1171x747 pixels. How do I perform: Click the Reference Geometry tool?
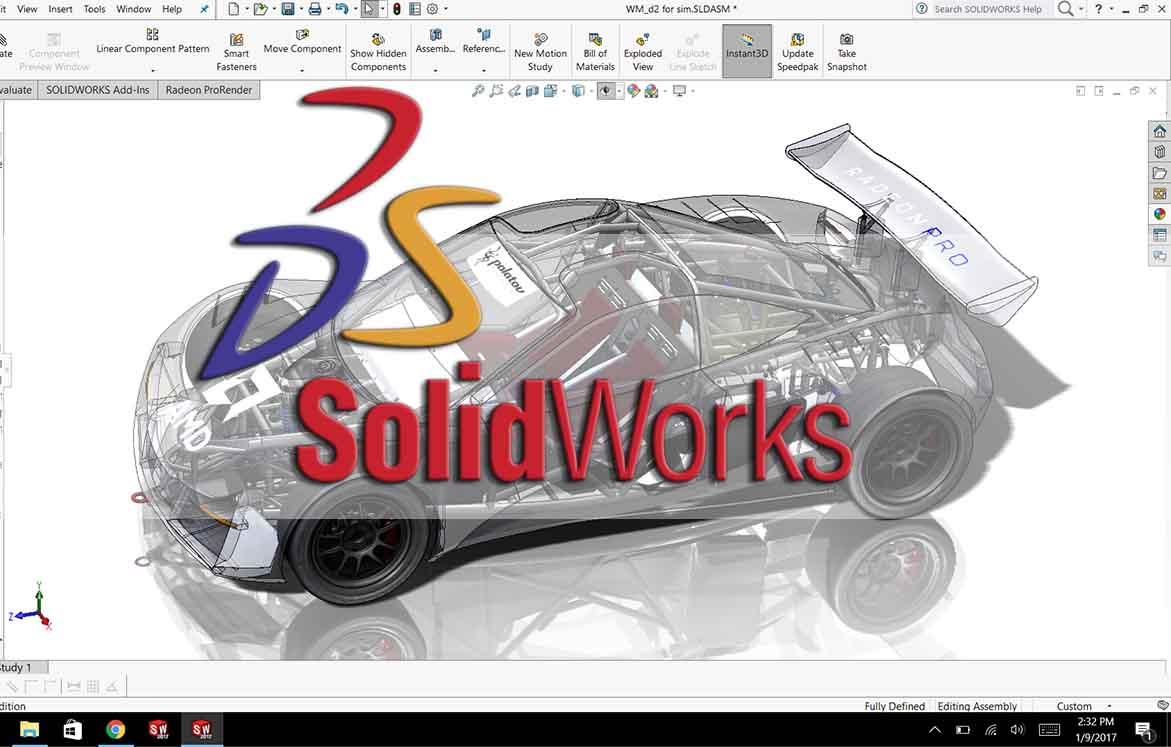(483, 42)
